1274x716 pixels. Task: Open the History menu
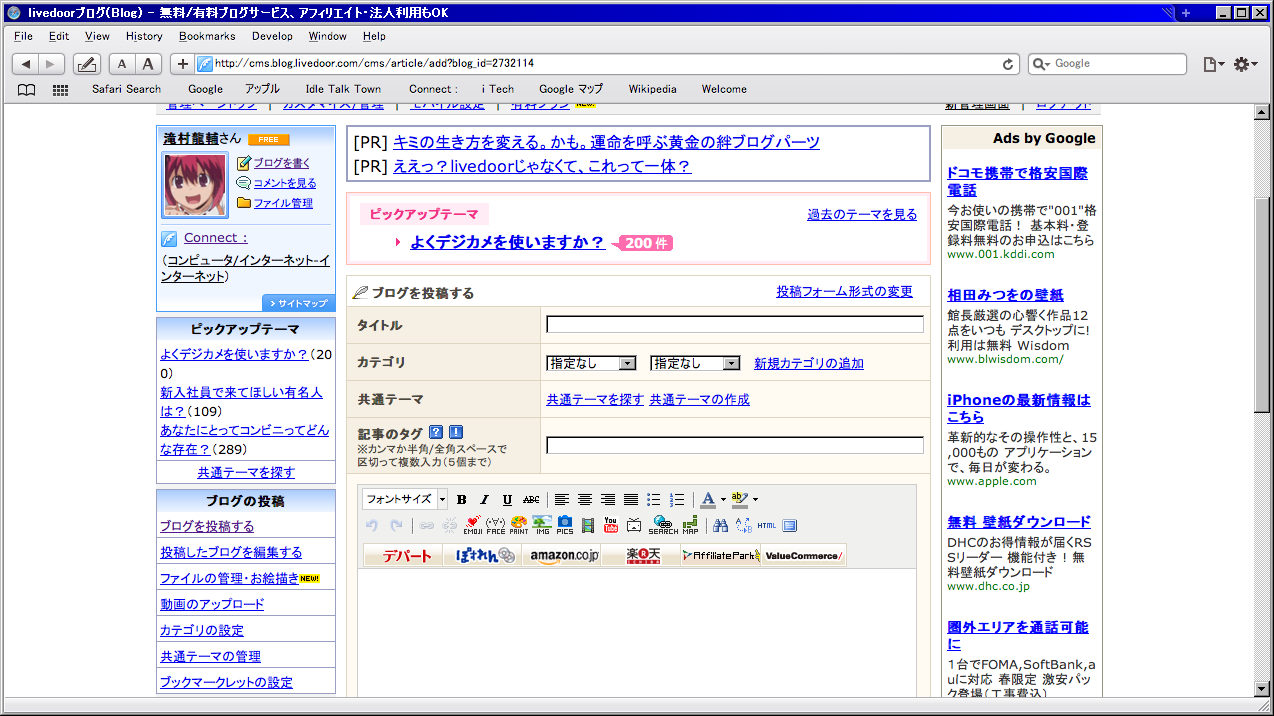pyautogui.click(x=144, y=36)
